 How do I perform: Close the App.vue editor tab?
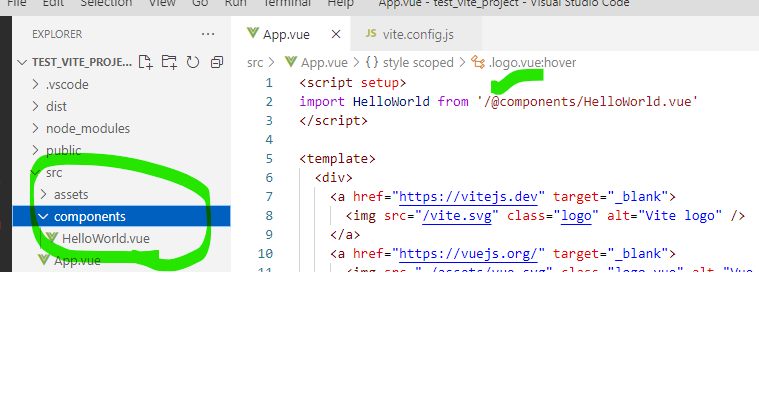(336, 34)
